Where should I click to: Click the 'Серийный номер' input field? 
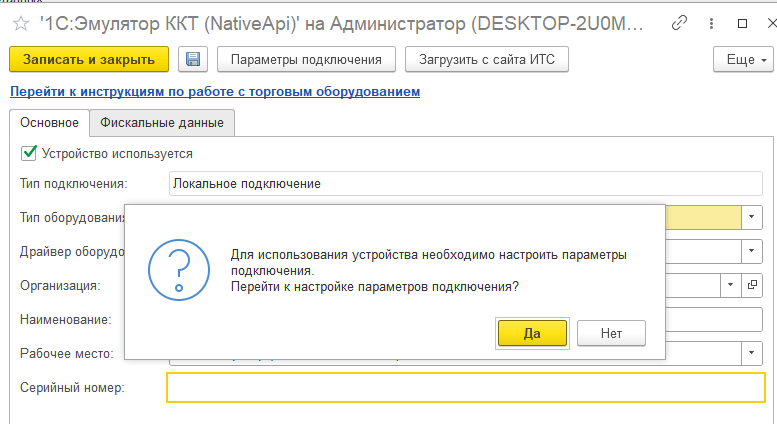[465, 387]
